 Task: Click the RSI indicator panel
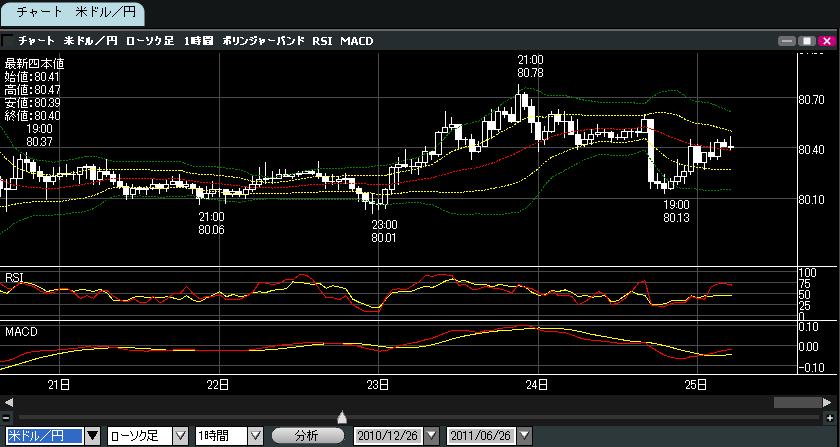pos(400,293)
